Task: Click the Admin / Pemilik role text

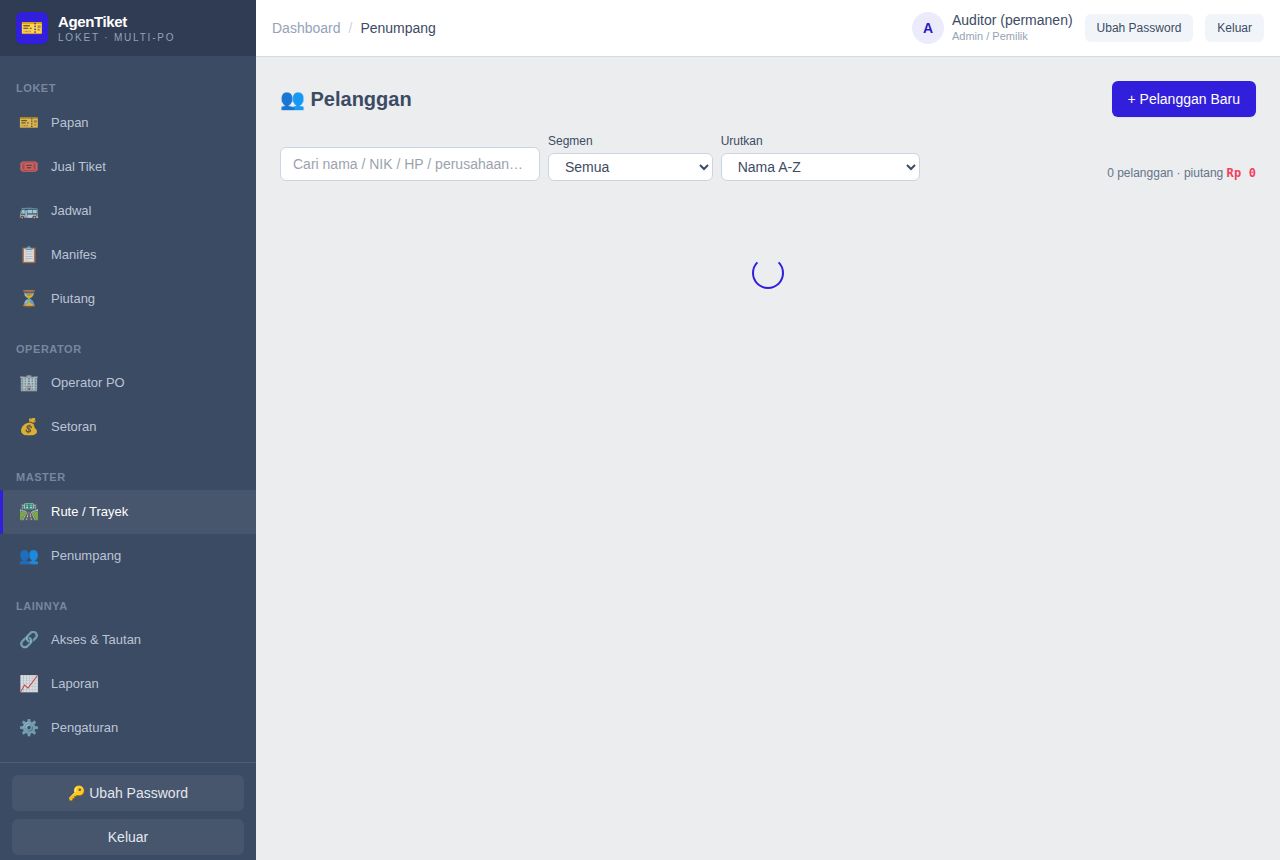Action: (990, 36)
